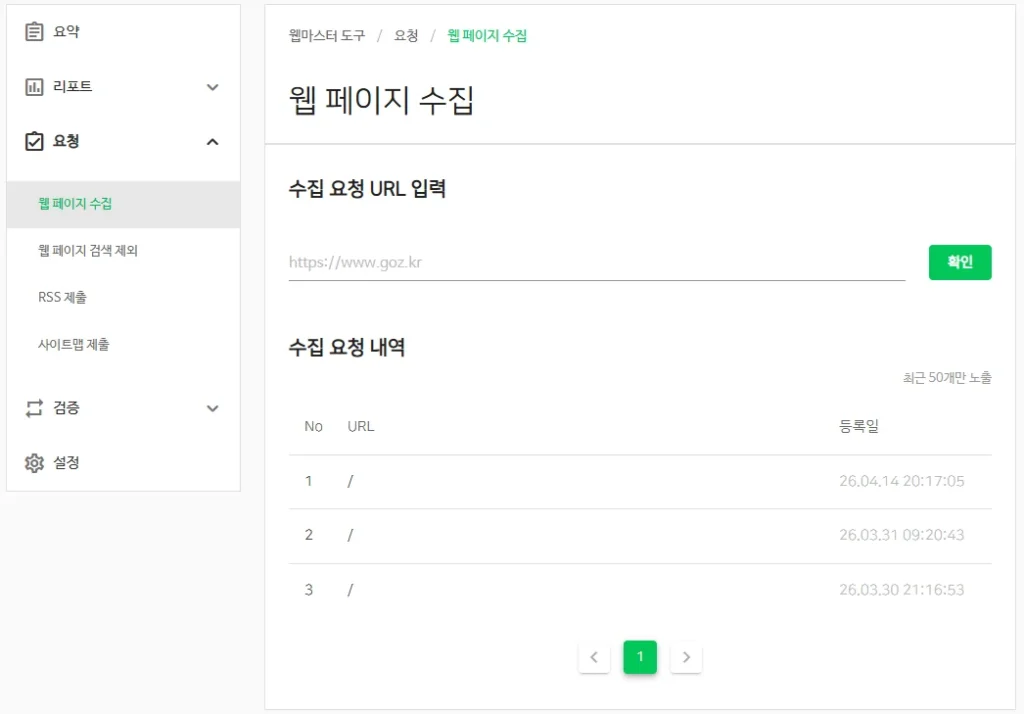
Task: Click the 검증 arrows icon
Action: pos(35,408)
